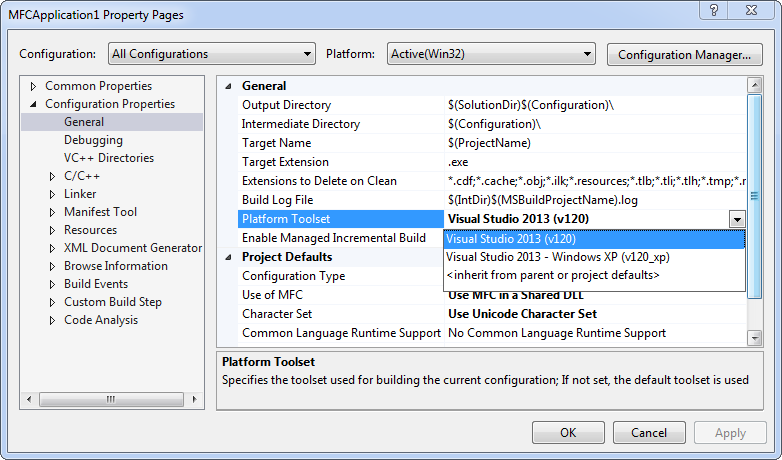
Task: Select Debugging in the properties tree
Action: click(93, 141)
